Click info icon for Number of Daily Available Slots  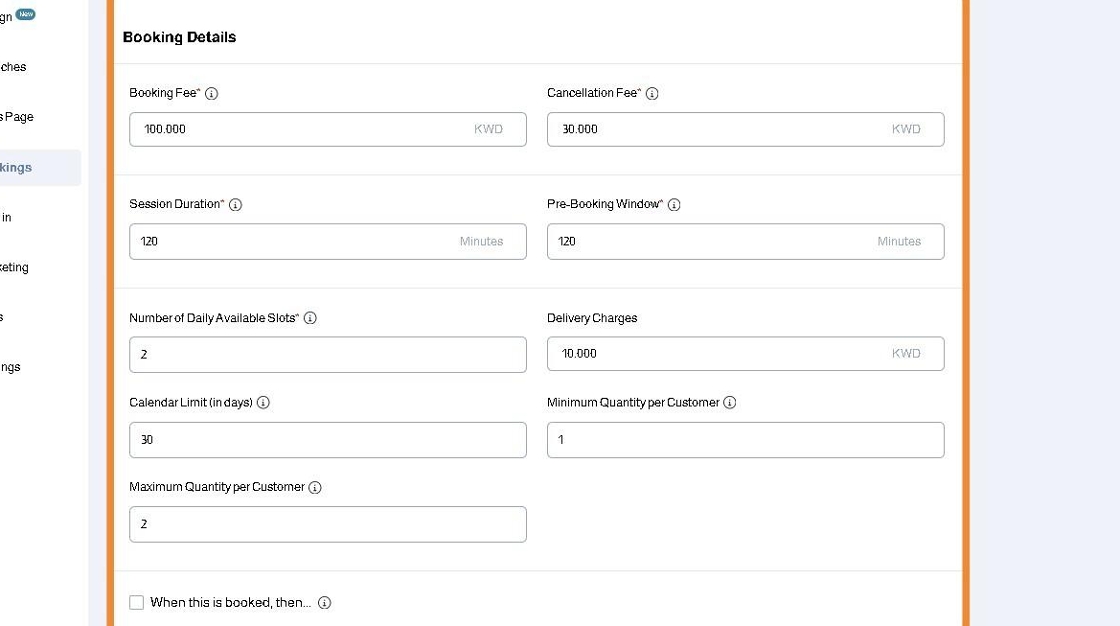310,318
